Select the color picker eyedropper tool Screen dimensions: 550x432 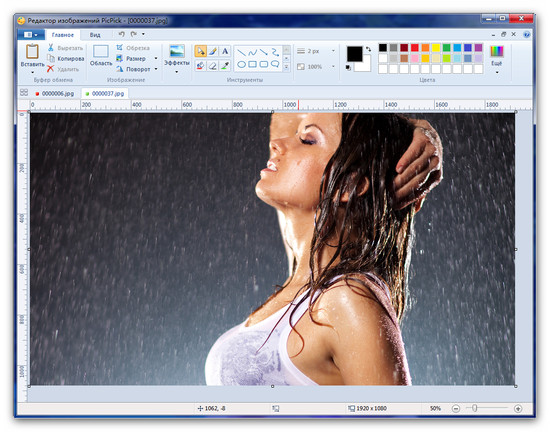point(225,65)
